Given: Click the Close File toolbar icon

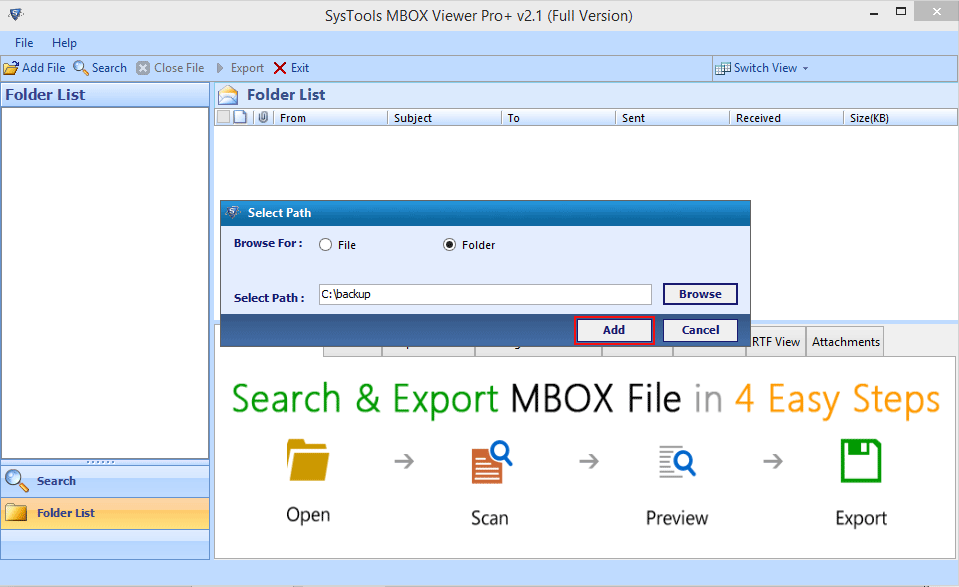Looking at the screenshot, I should [143, 68].
